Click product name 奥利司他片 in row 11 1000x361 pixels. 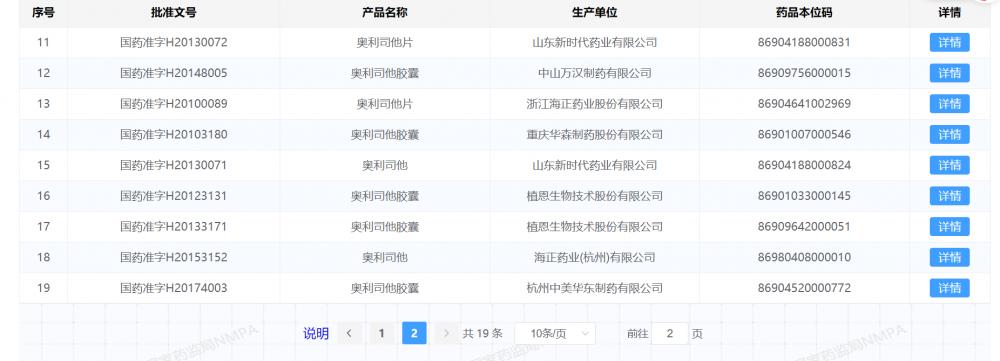point(385,43)
